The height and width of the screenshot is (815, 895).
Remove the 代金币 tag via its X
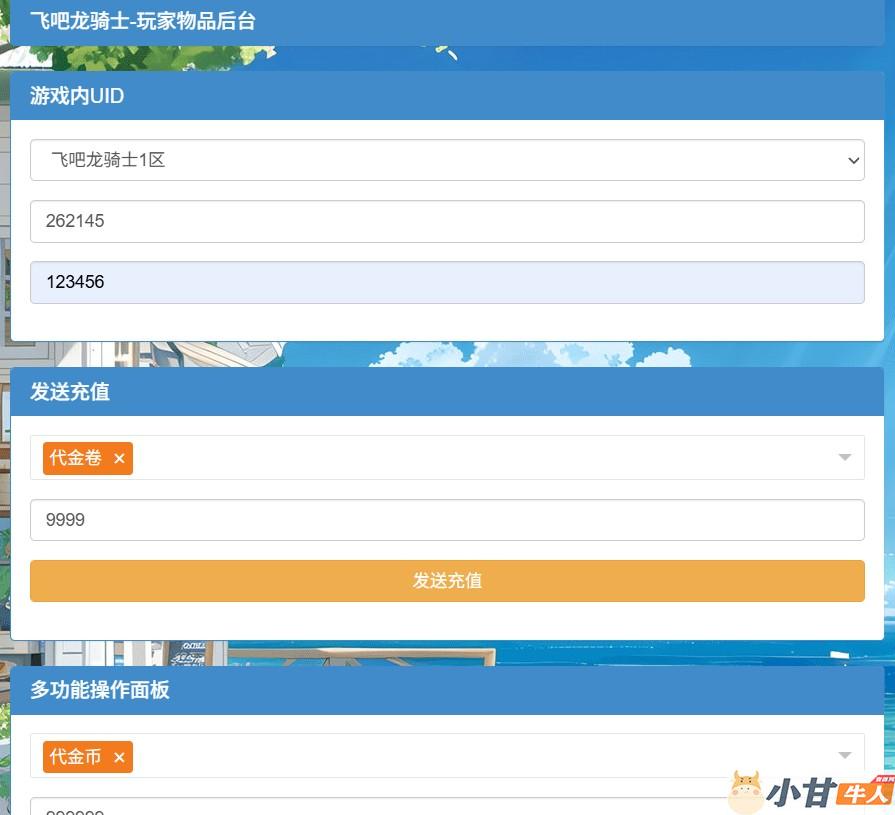click(x=119, y=757)
